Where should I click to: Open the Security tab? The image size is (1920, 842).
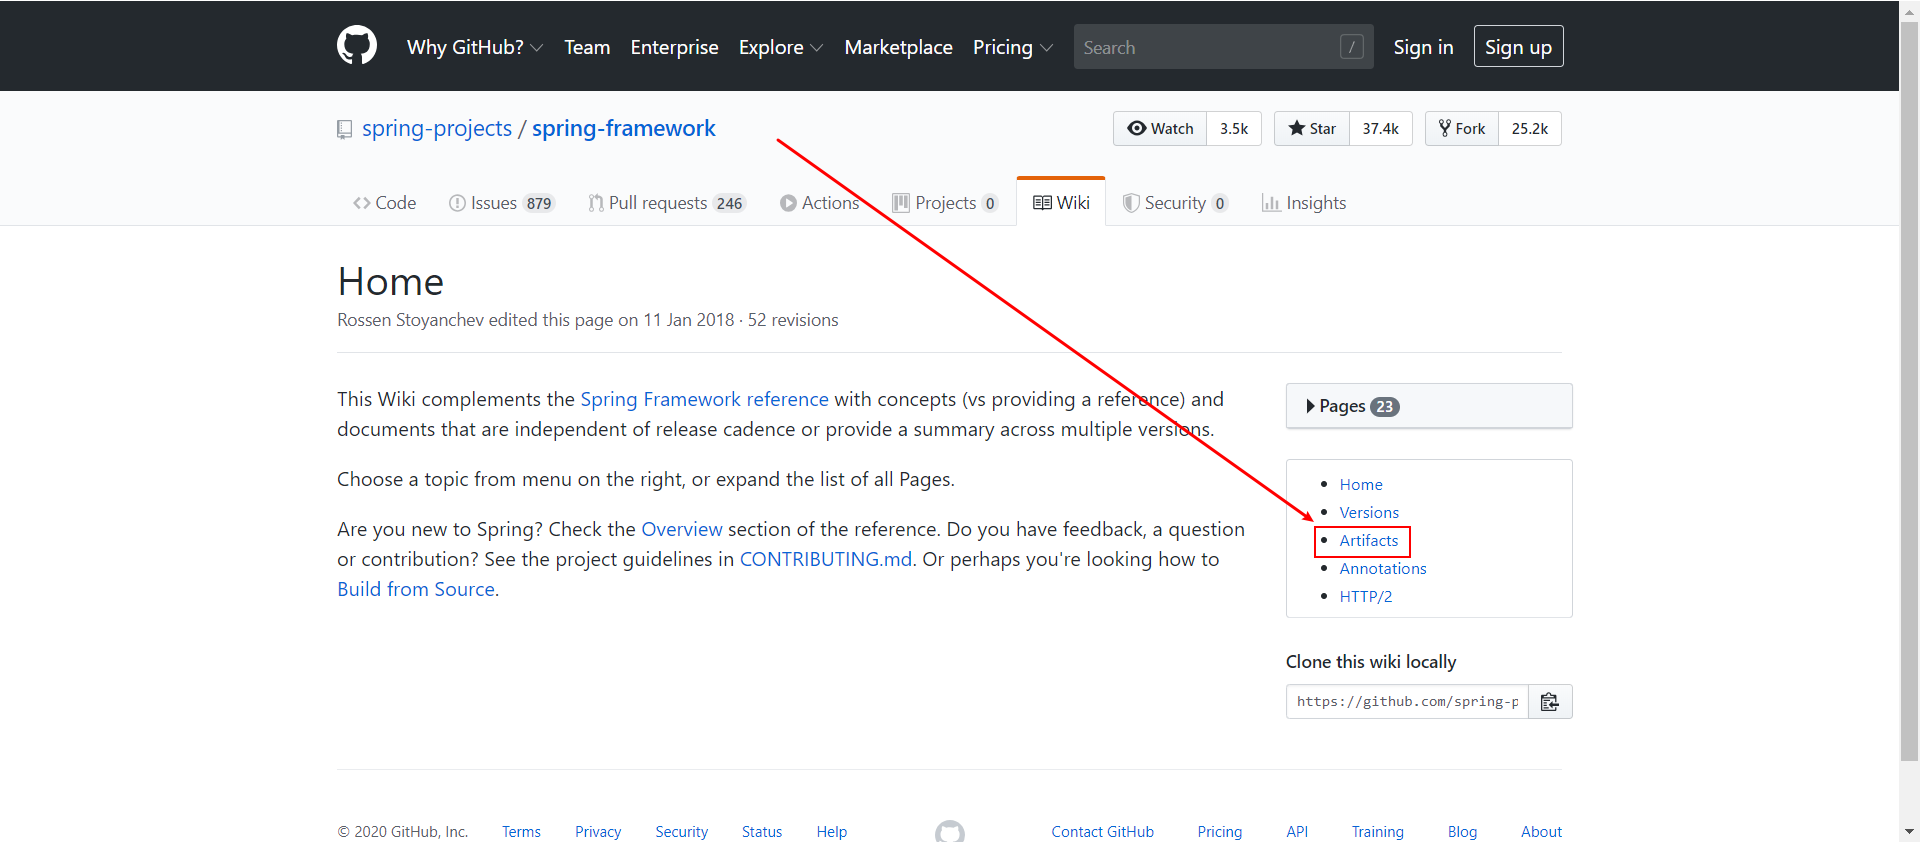coord(1175,203)
